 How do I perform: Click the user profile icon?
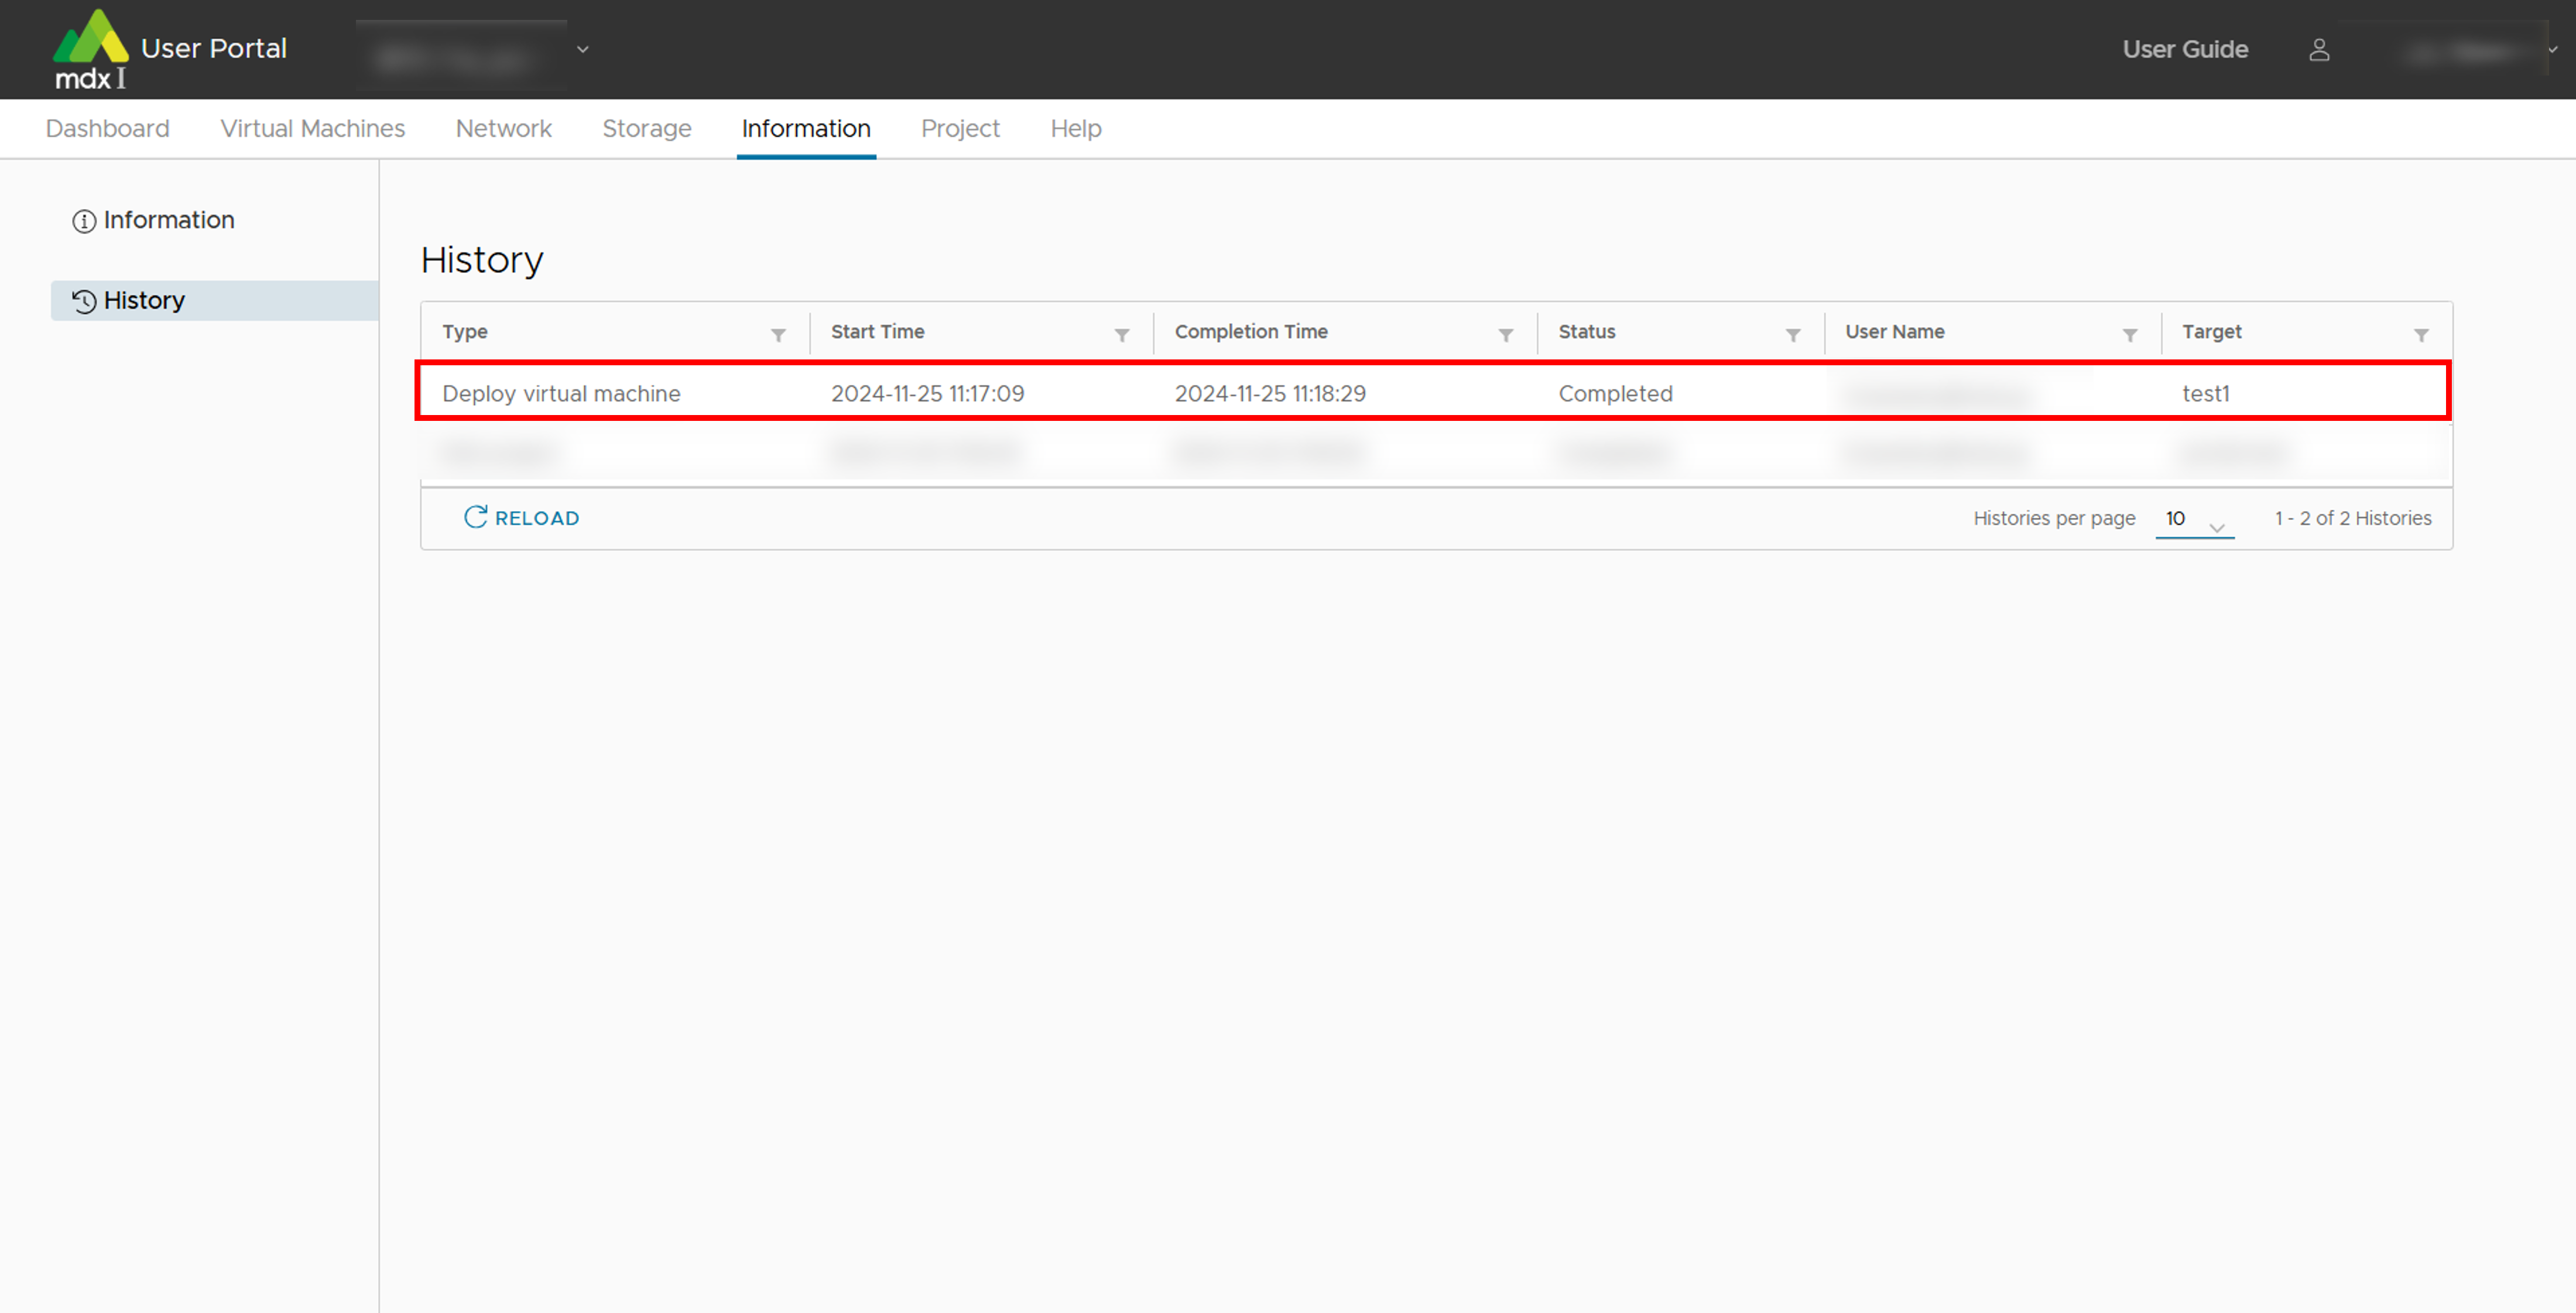tap(2319, 50)
